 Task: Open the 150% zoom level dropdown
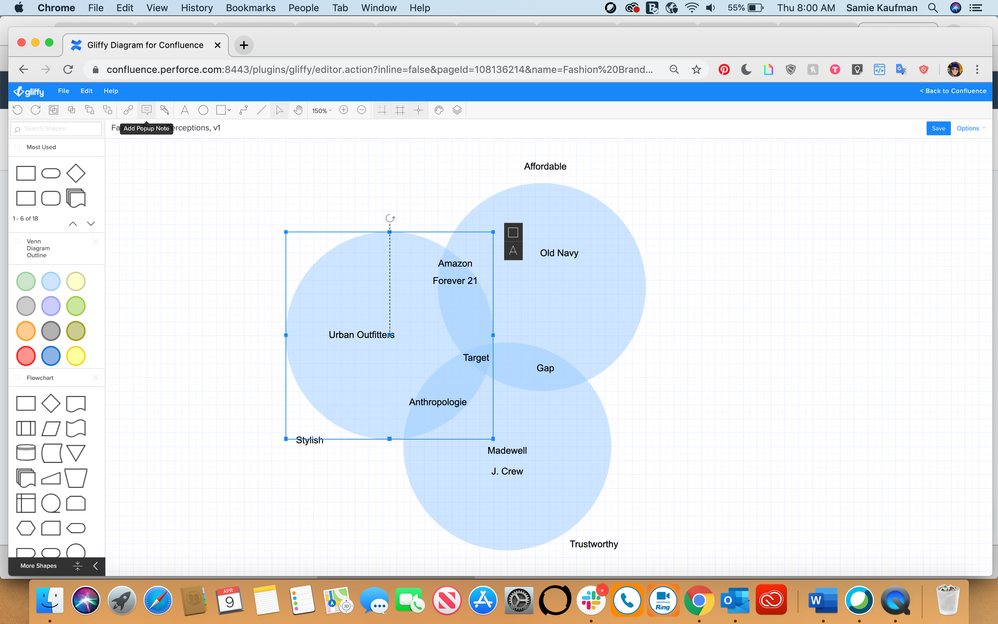click(321, 111)
